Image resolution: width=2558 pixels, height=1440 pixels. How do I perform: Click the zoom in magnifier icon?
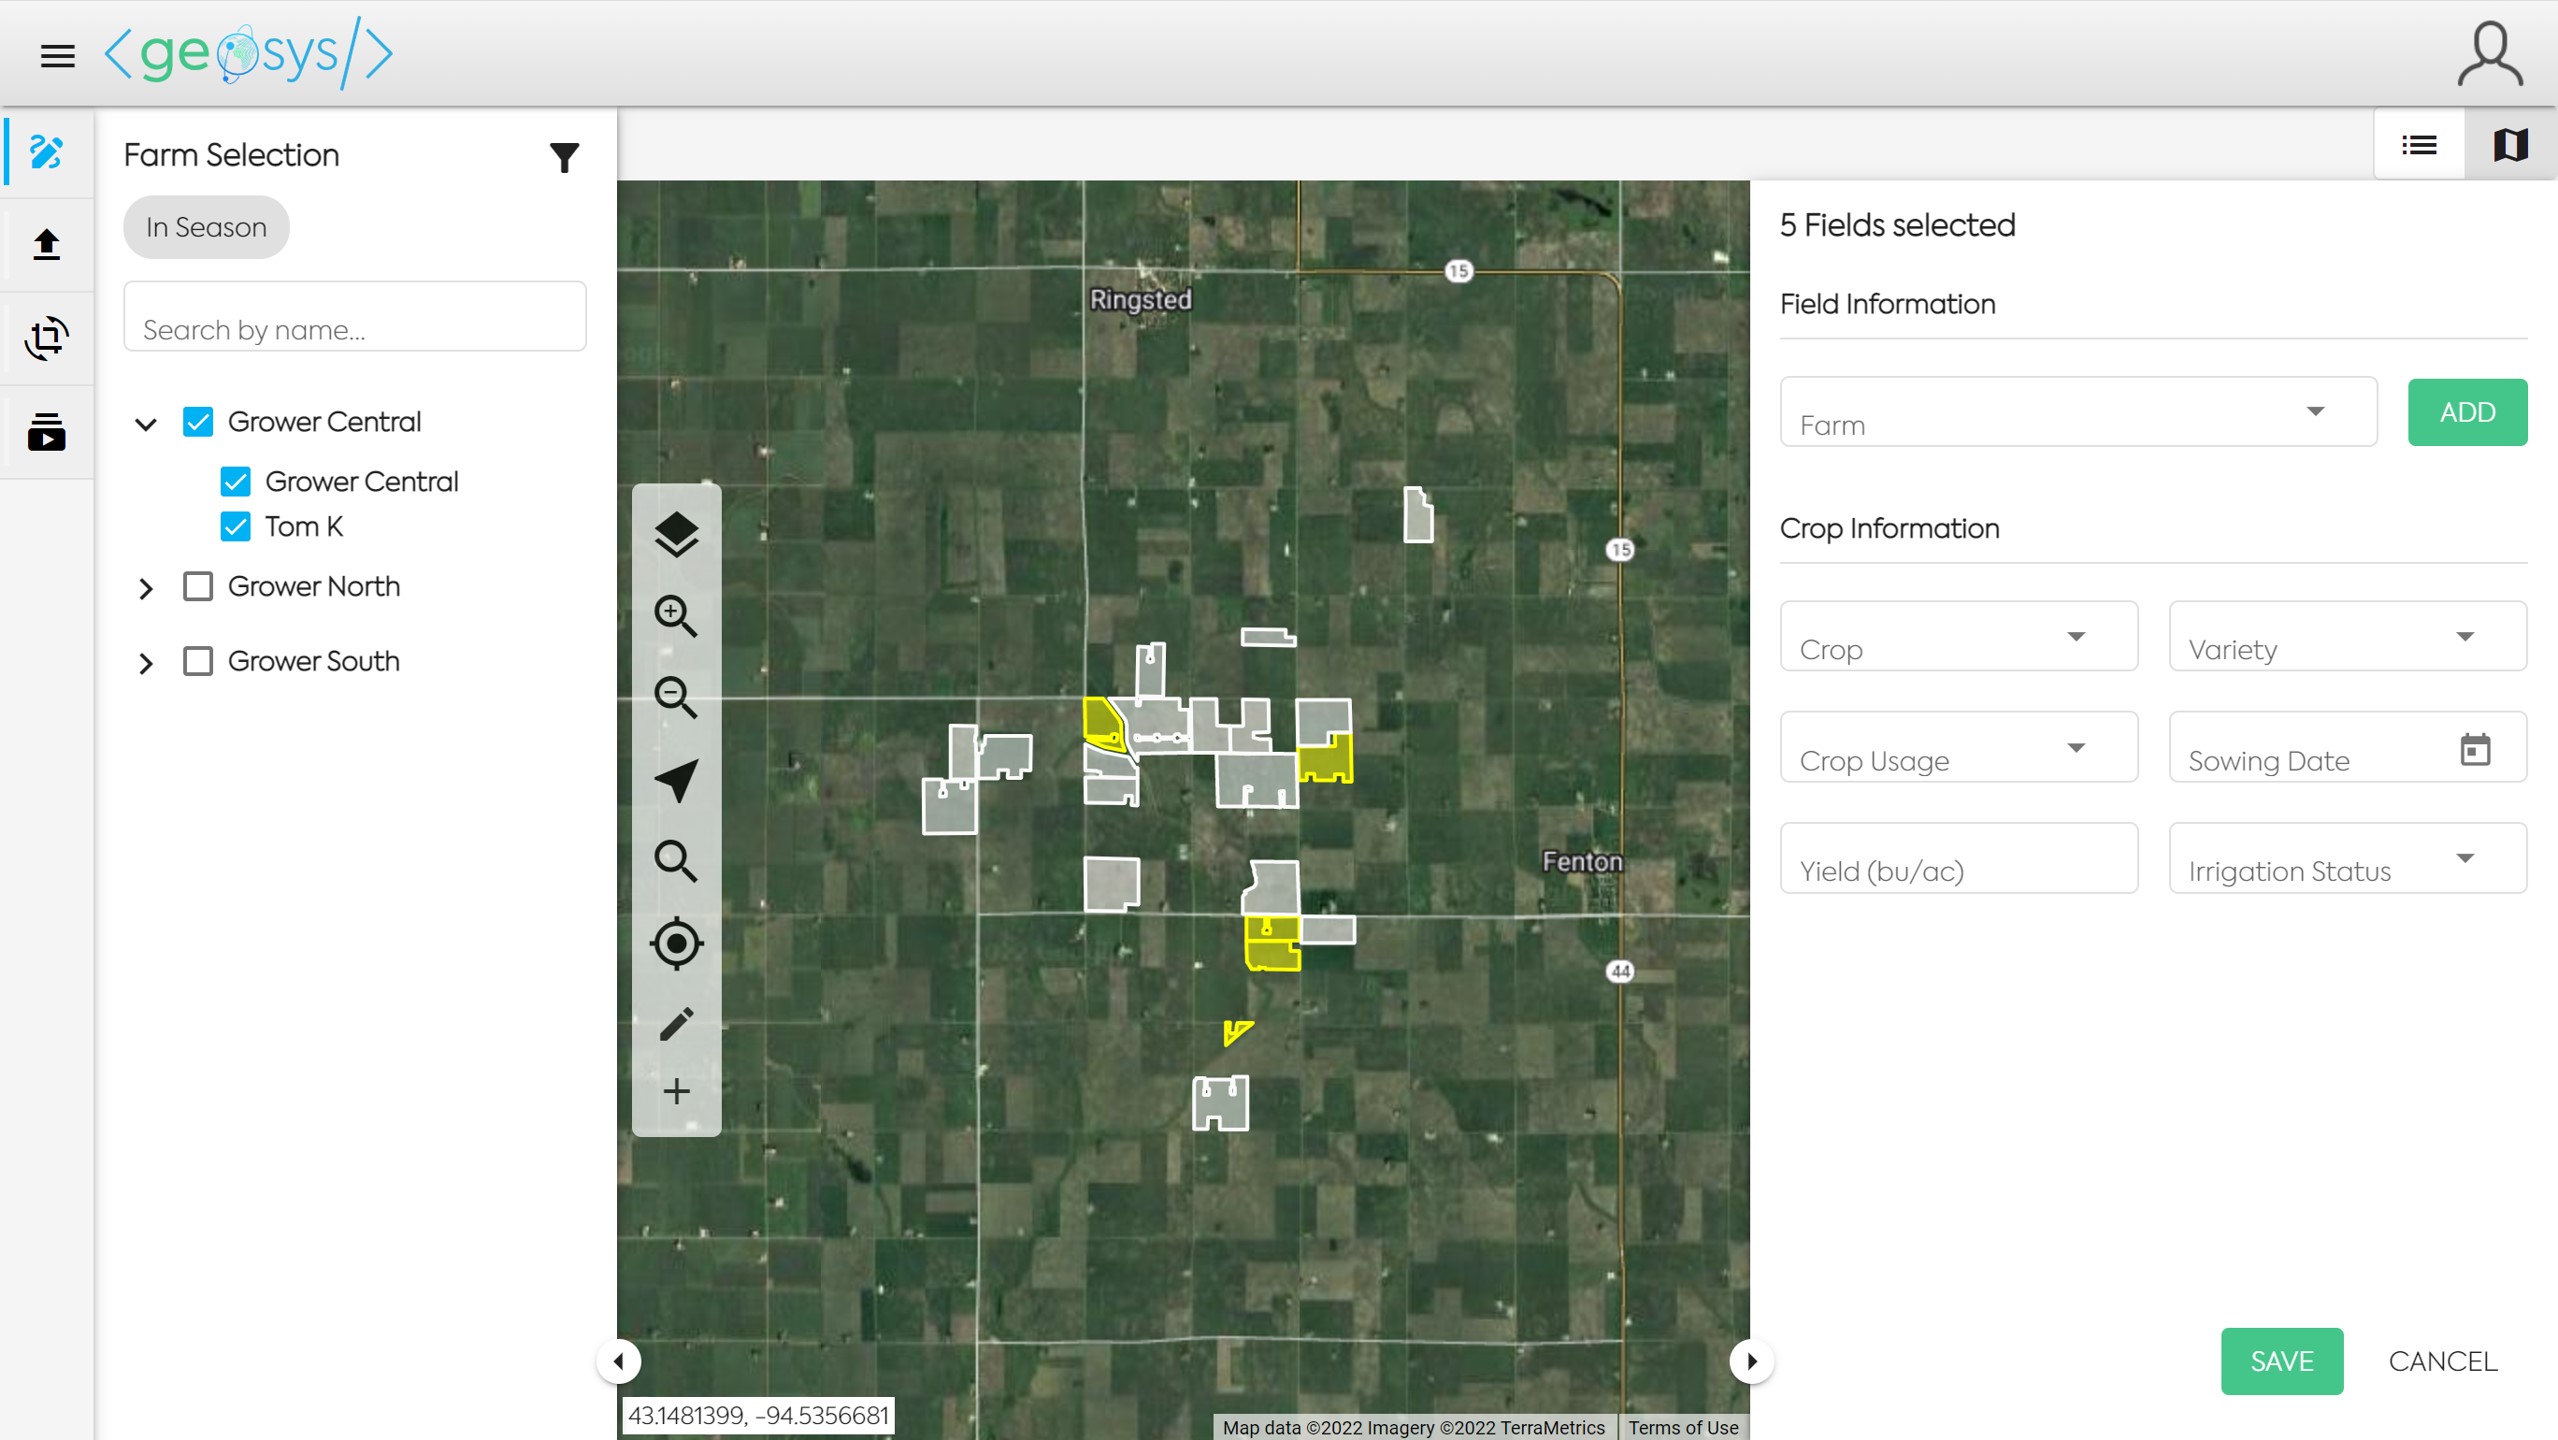click(676, 616)
